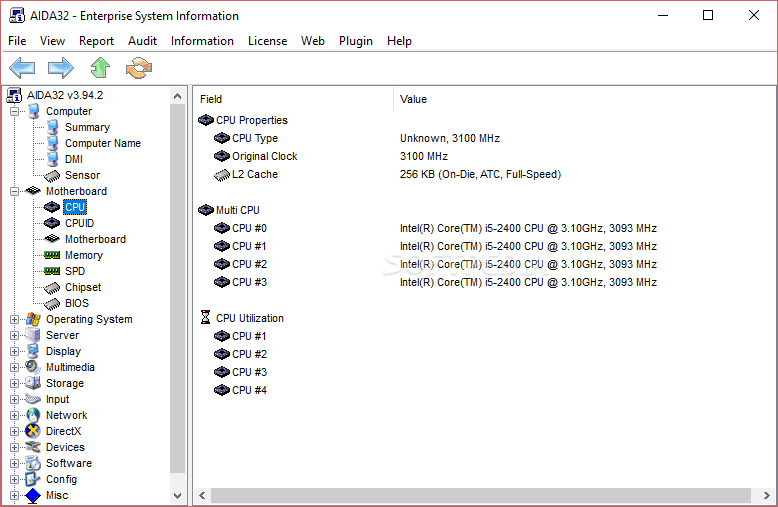Click the Field column header
Screen dimensions: 778x507
[x=293, y=99]
